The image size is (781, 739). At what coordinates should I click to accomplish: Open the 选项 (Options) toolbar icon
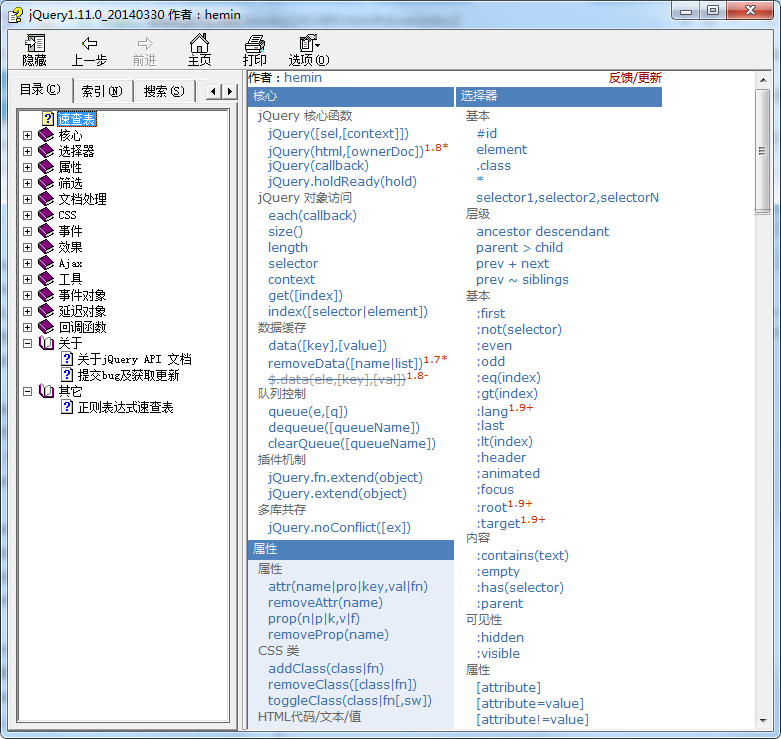pyautogui.click(x=308, y=43)
